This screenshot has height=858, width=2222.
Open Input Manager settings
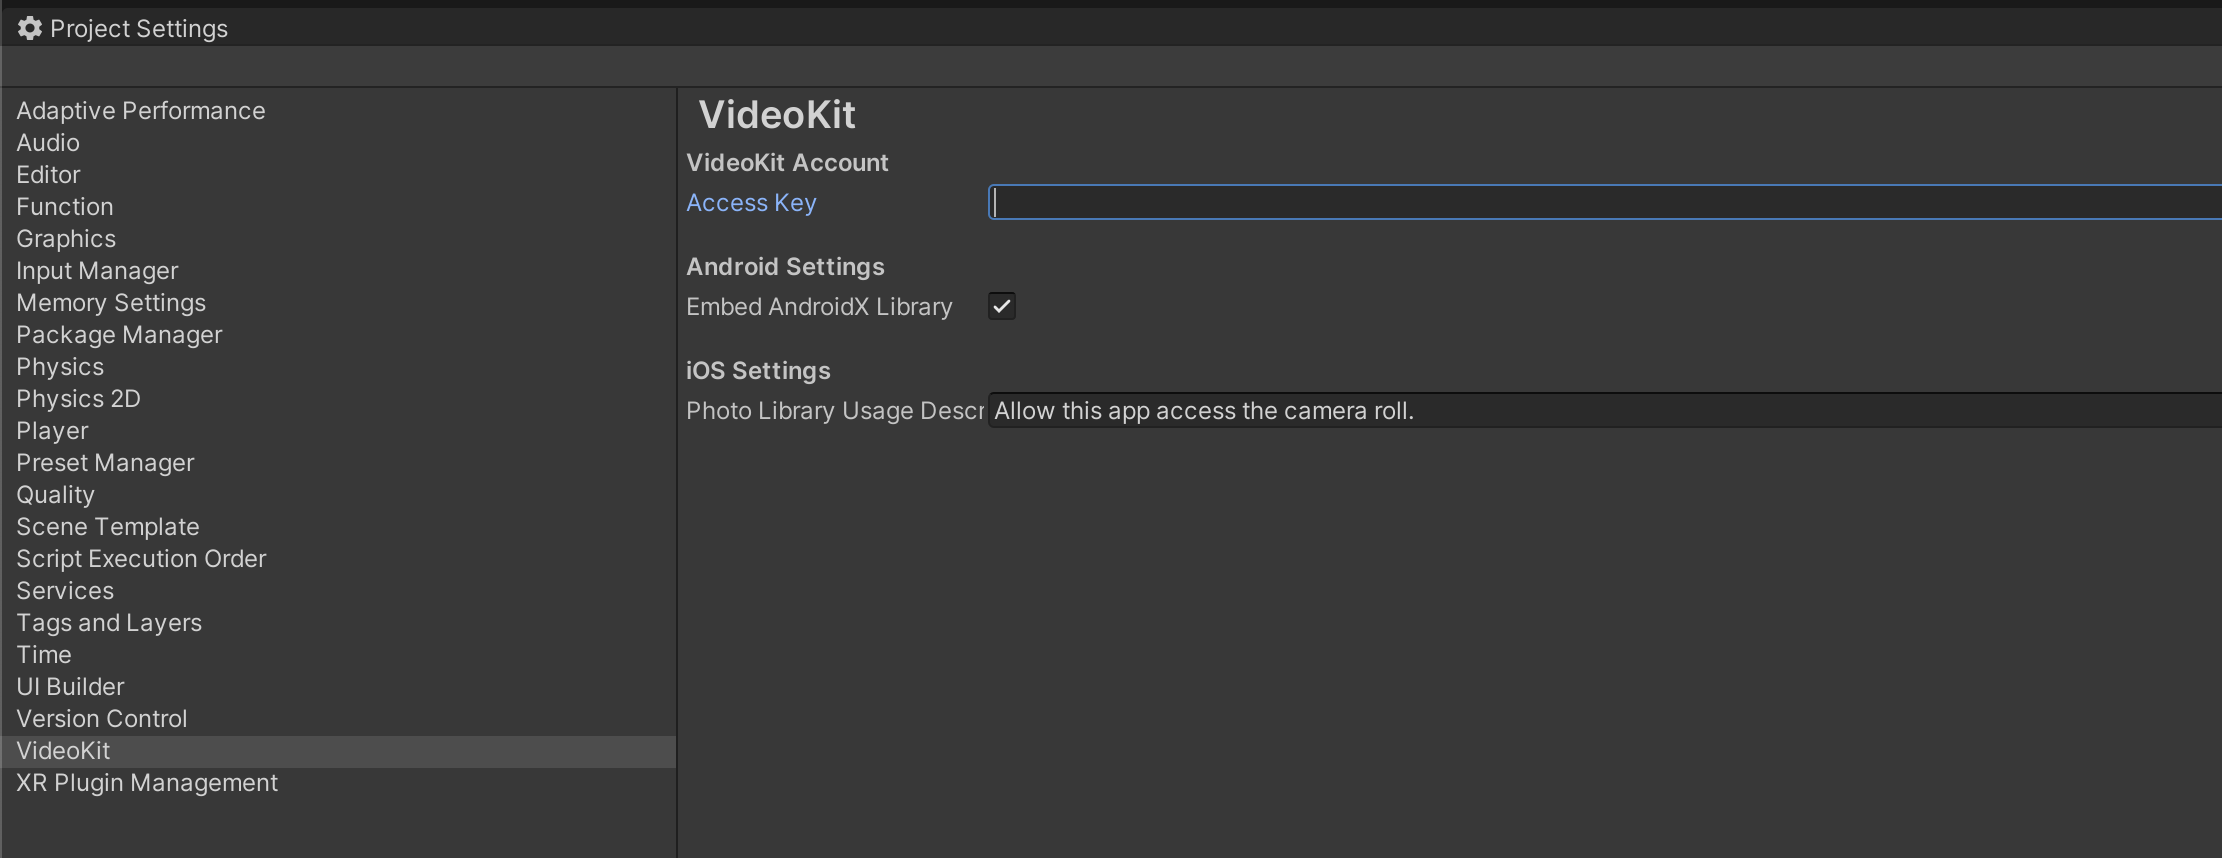point(339,271)
